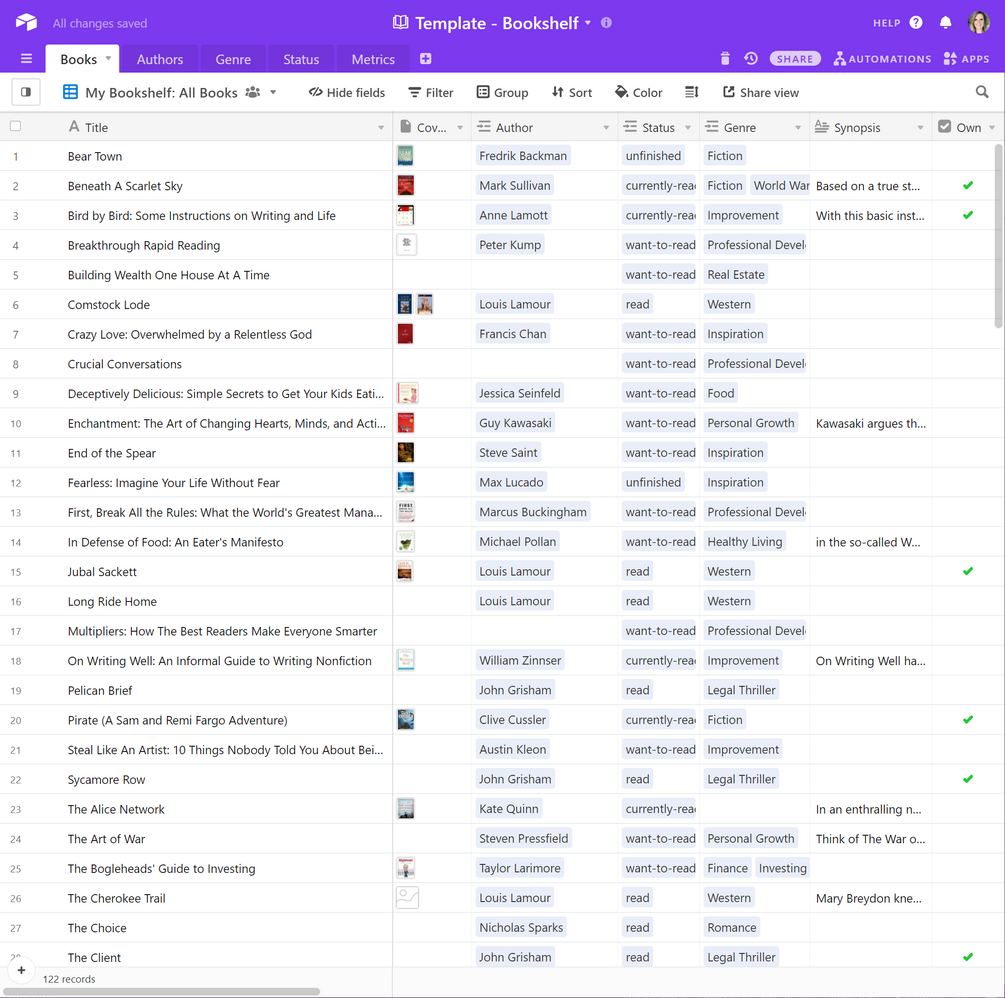Viewport: 1005px width, 998px height.
Task: Click the horizontal scrollbar at bottom
Action: (162, 991)
